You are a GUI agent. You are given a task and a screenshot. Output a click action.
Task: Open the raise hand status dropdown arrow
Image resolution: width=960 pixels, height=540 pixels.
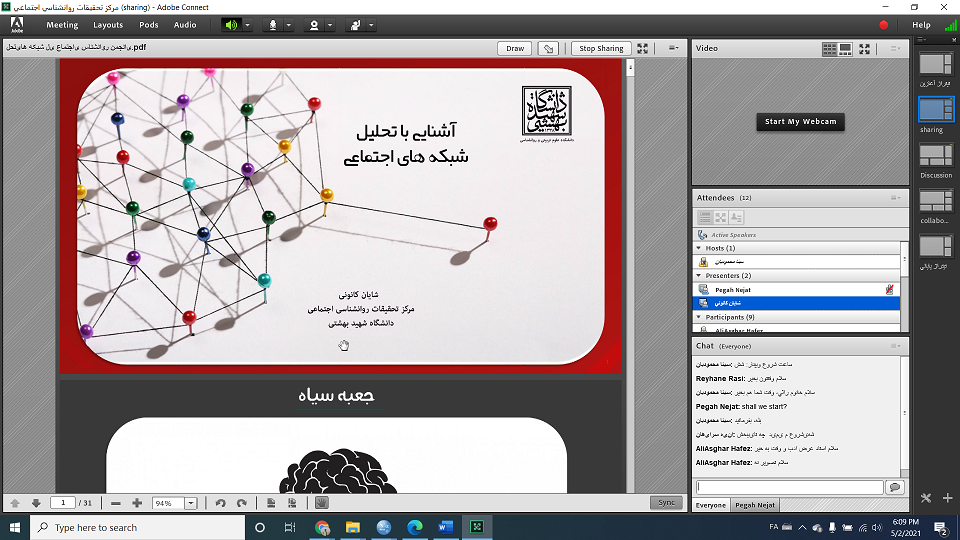pyautogui.click(x=371, y=24)
